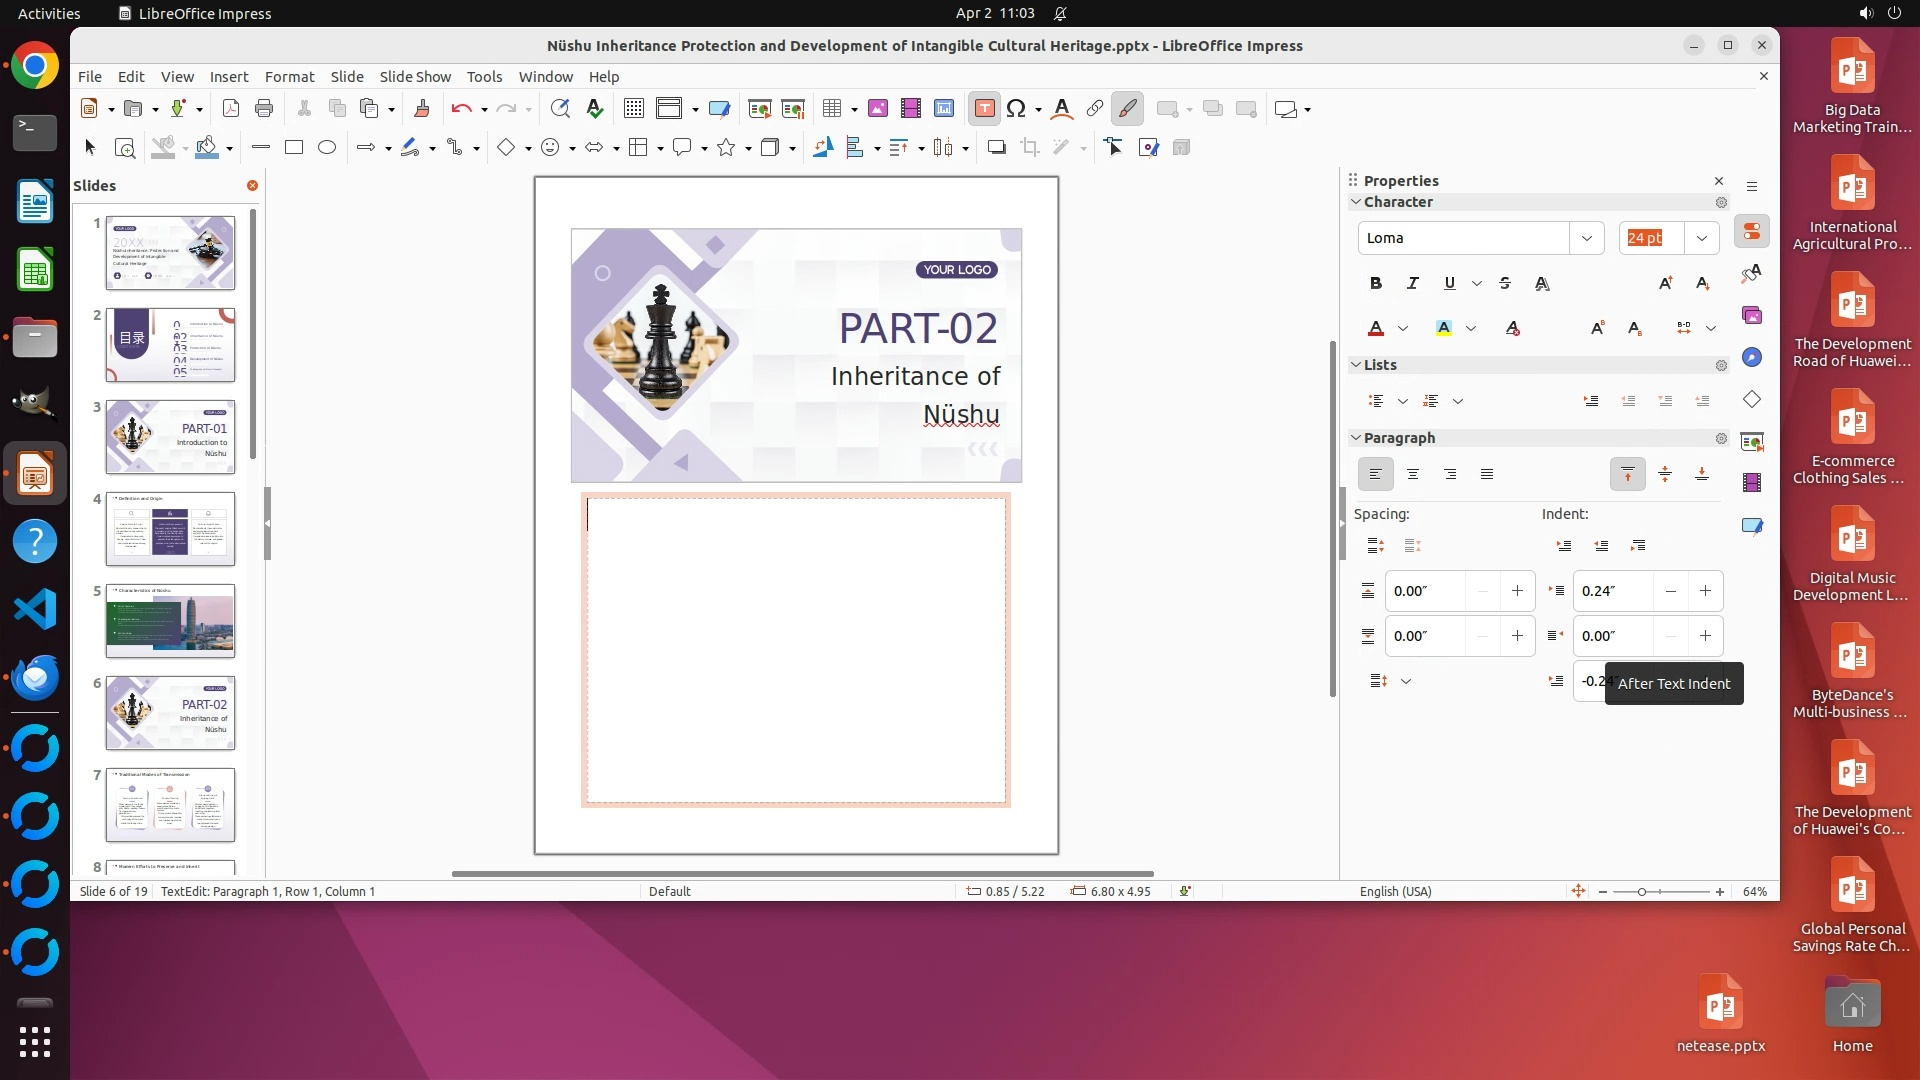Open the Slide Show menu
1920x1080 pixels.
pyautogui.click(x=415, y=76)
